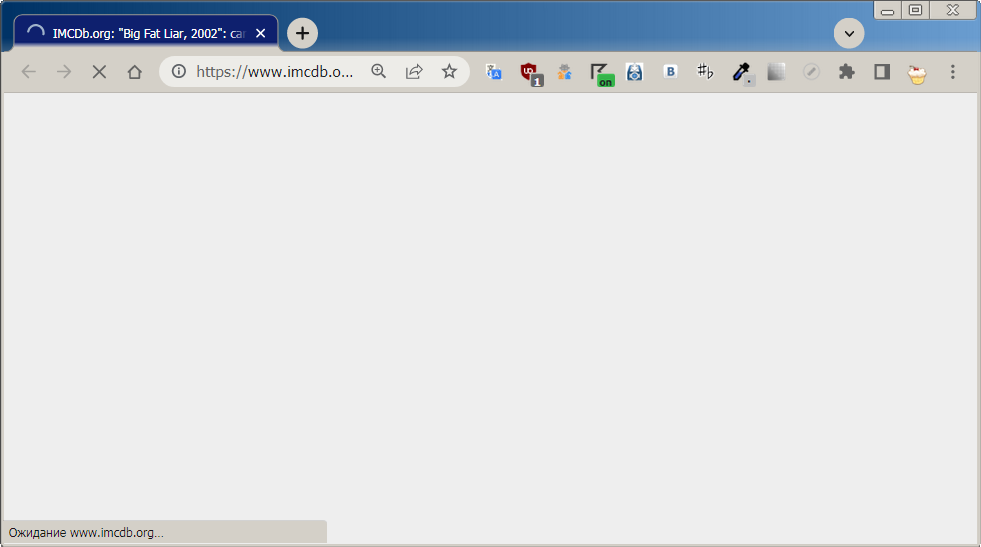Click the imcdb.org address bar URL
Image resolution: width=981 pixels, height=547 pixels.
[275, 71]
